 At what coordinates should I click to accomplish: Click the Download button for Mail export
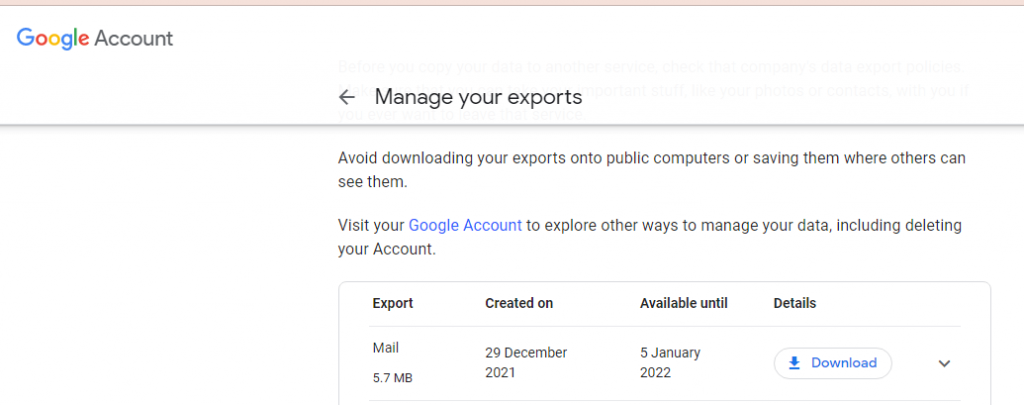click(833, 363)
